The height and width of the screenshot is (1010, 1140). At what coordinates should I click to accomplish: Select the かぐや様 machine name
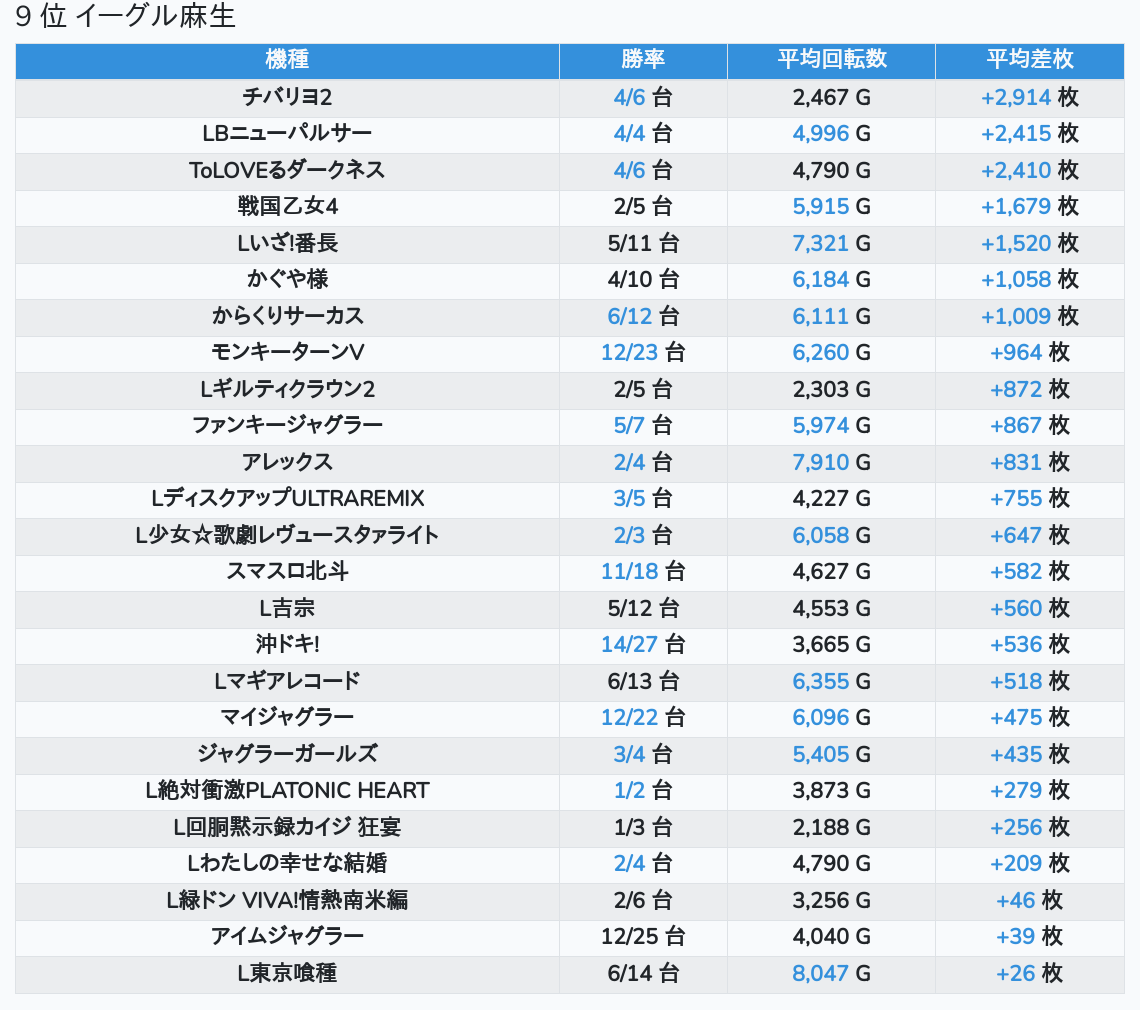[287, 279]
